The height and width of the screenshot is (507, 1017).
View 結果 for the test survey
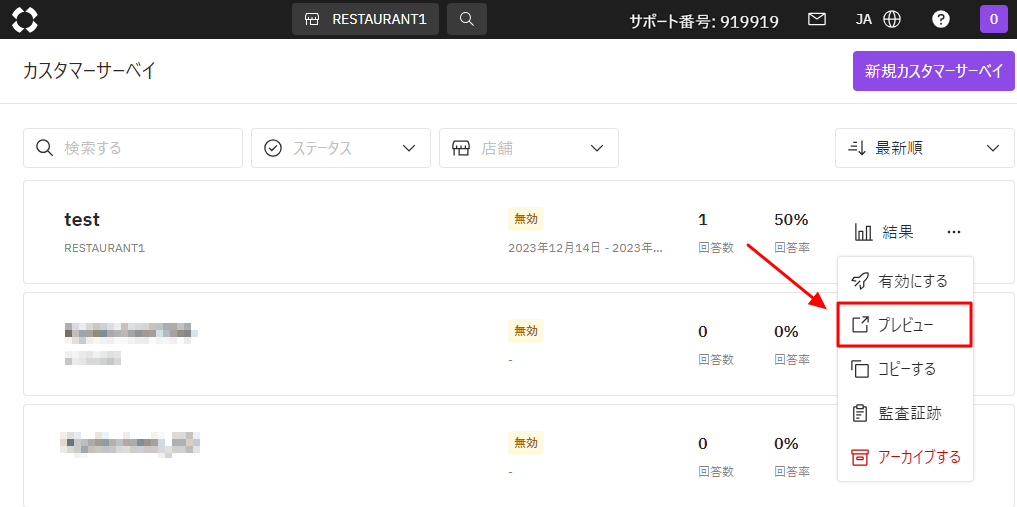tap(884, 232)
